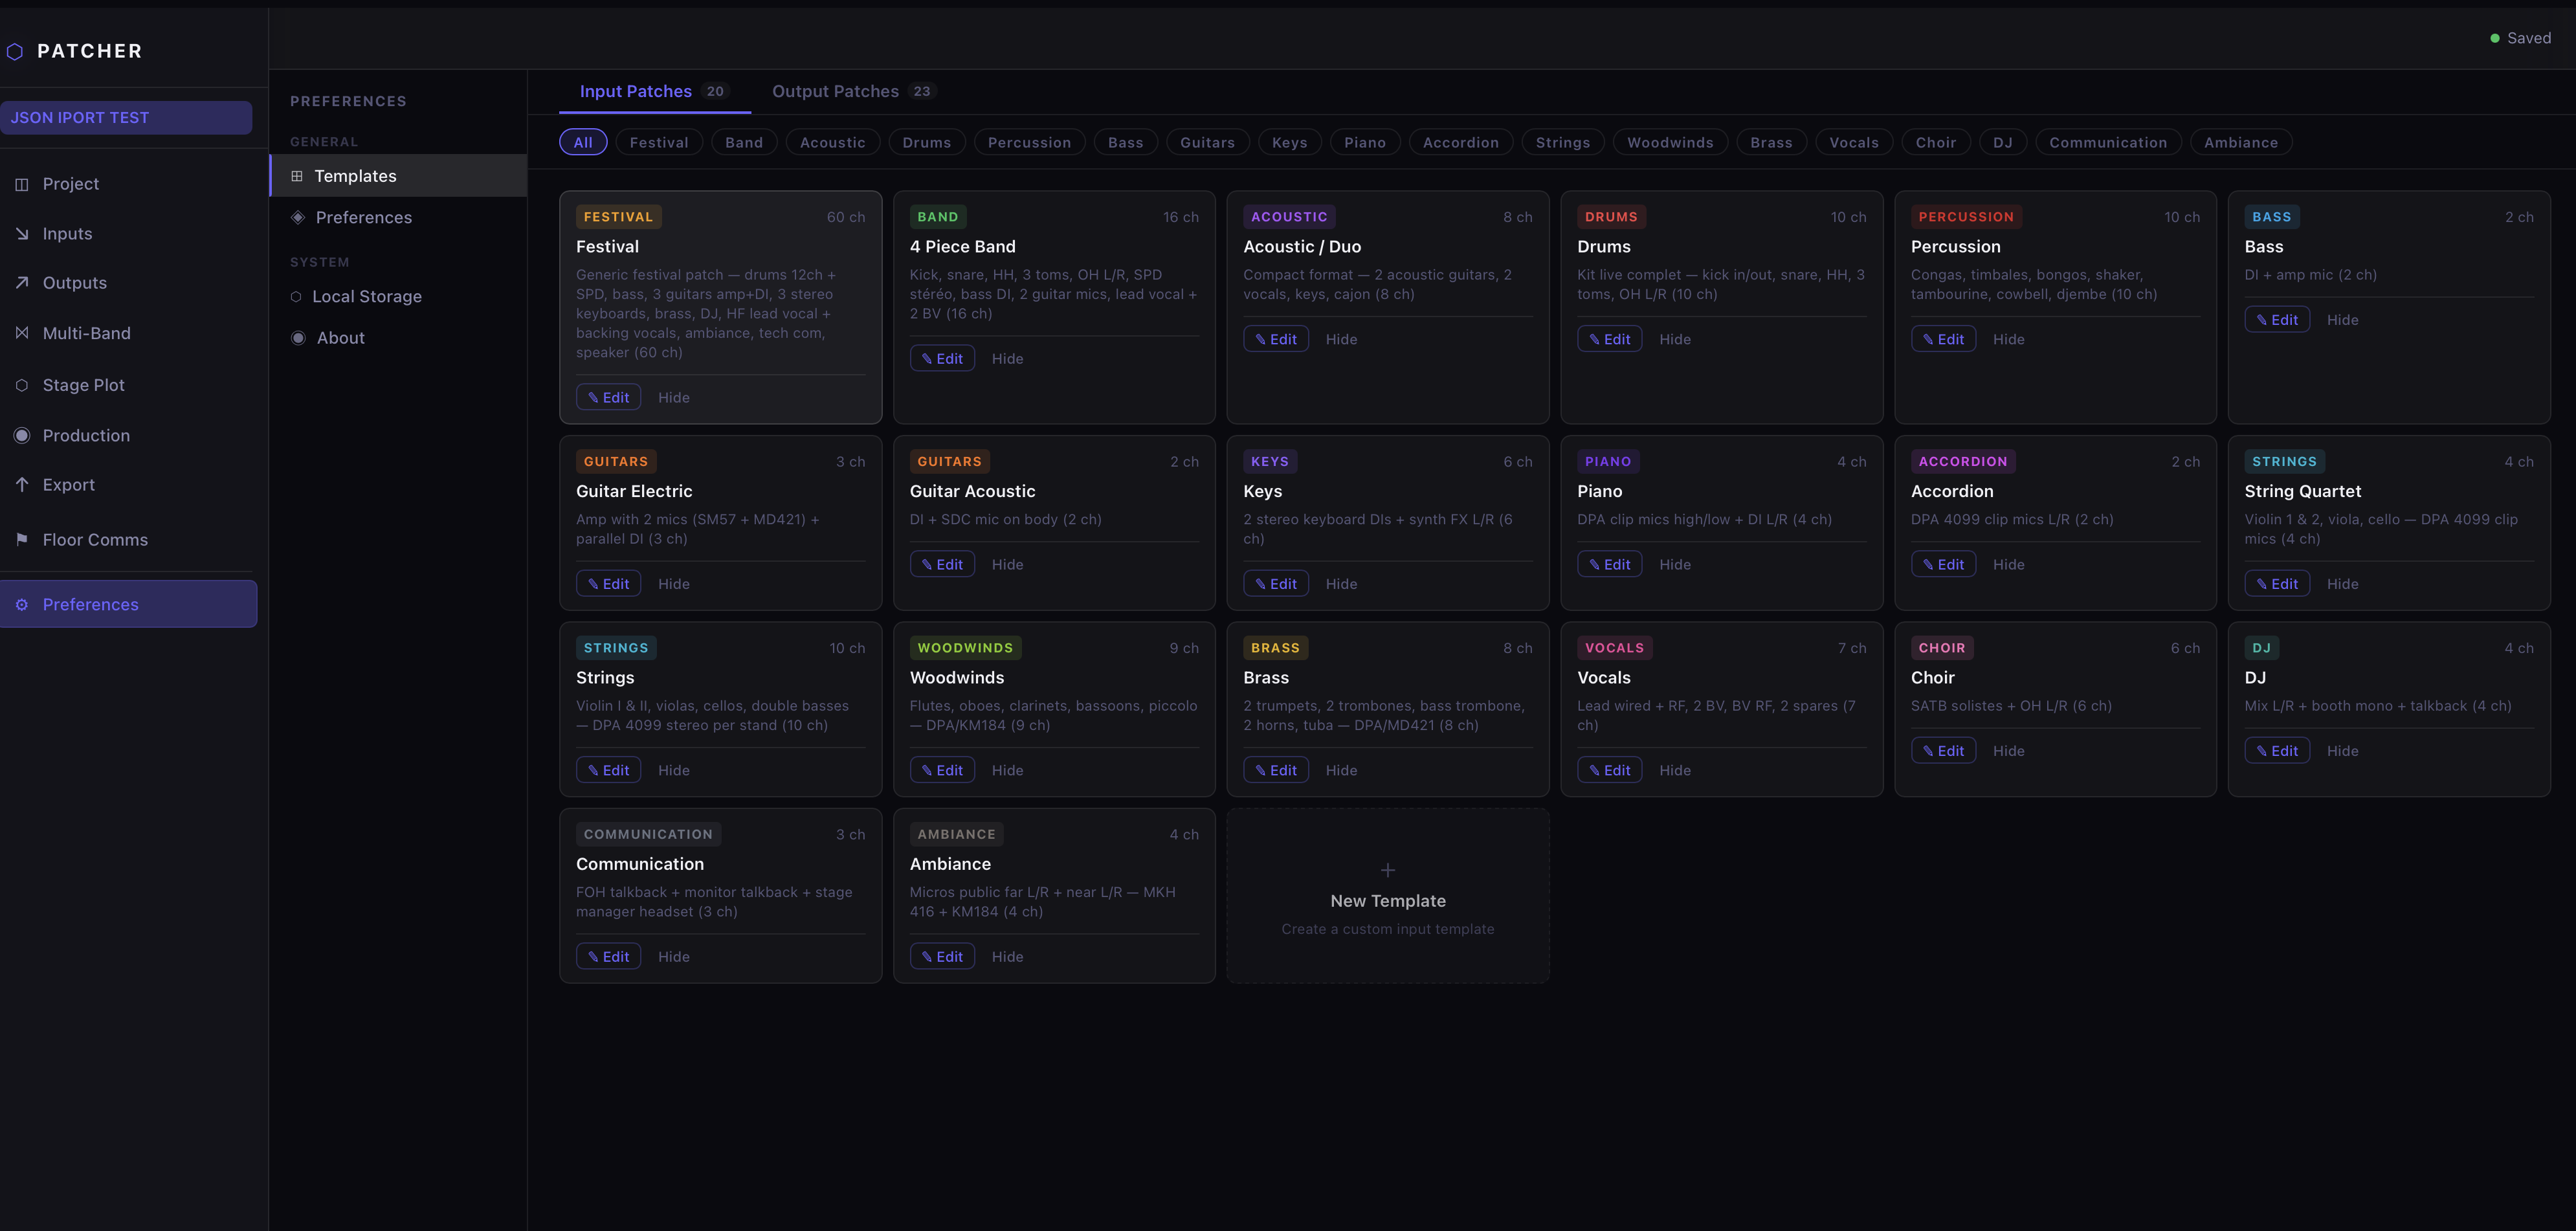
Task: Click the green Saved status dot
Action: [2494, 38]
